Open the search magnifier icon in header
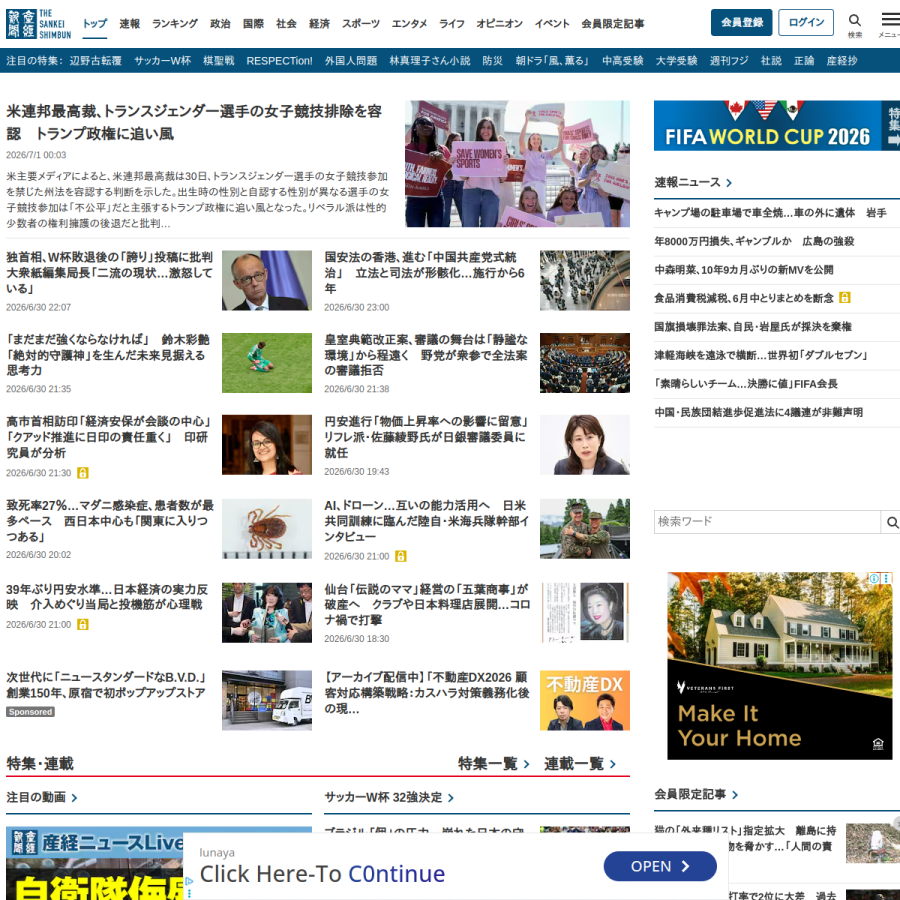The image size is (900, 900). click(855, 21)
